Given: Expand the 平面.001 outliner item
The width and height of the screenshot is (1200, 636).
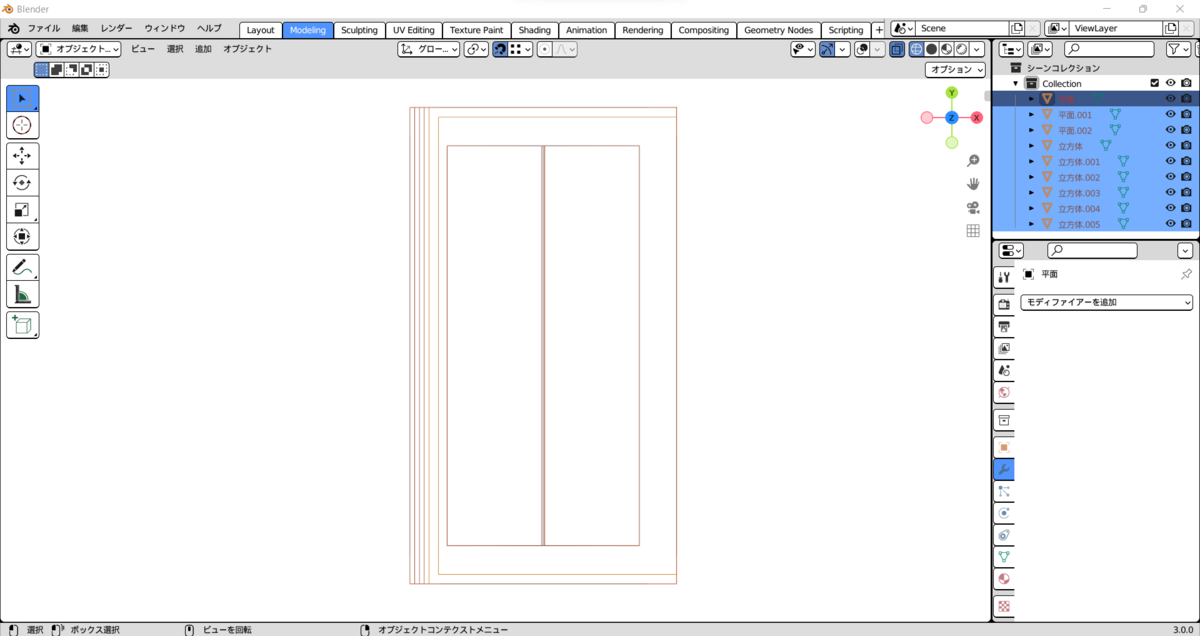Looking at the screenshot, I should (1031, 115).
